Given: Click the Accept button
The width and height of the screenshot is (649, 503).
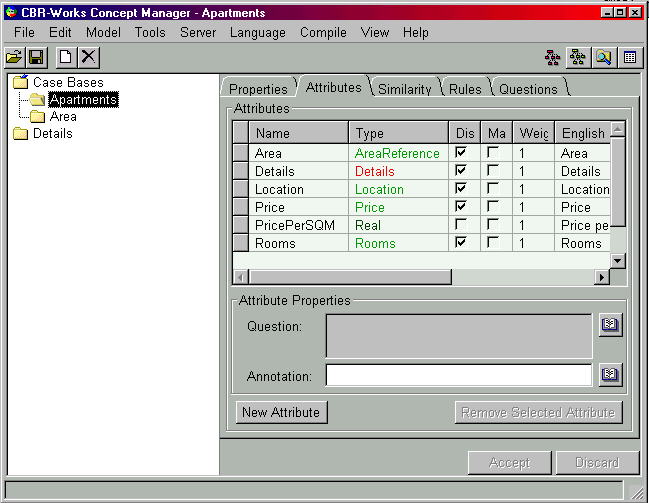Looking at the screenshot, I should pos(510,462).
